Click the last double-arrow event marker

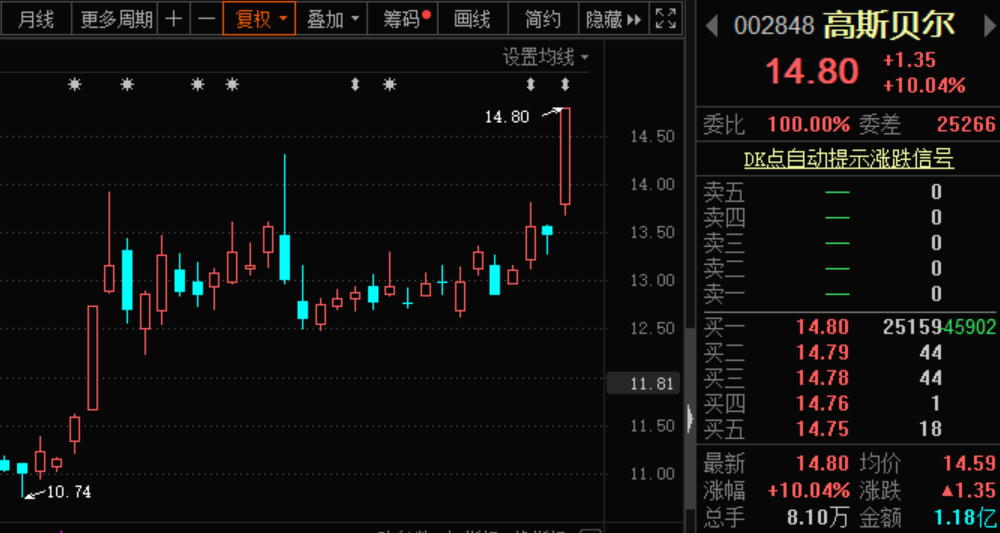[565, 84]
